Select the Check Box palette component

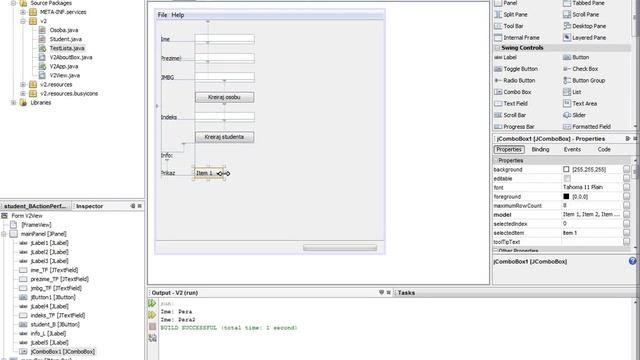580,69
